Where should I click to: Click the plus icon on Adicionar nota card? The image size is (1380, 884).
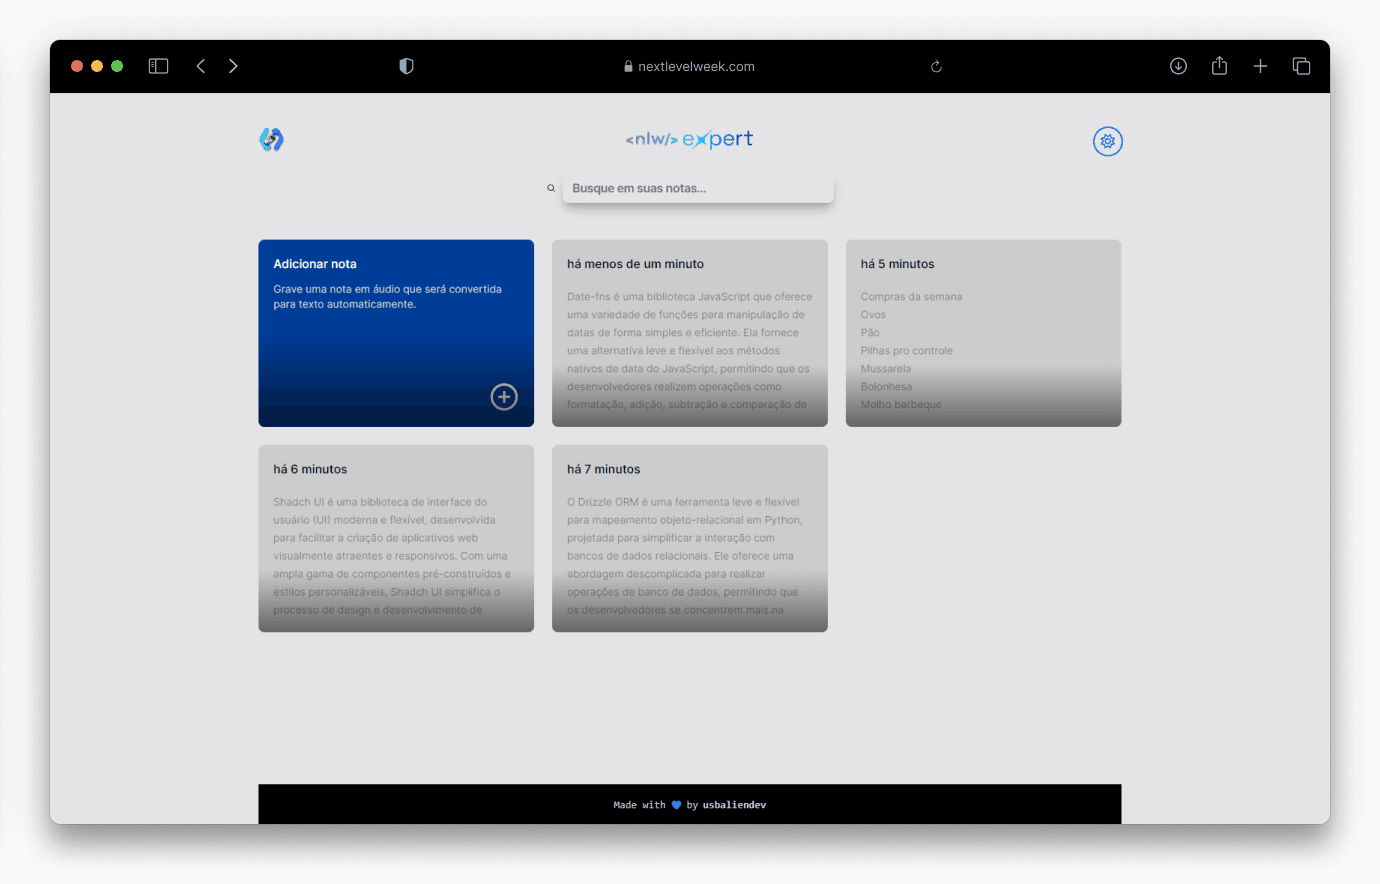point(504,397)
